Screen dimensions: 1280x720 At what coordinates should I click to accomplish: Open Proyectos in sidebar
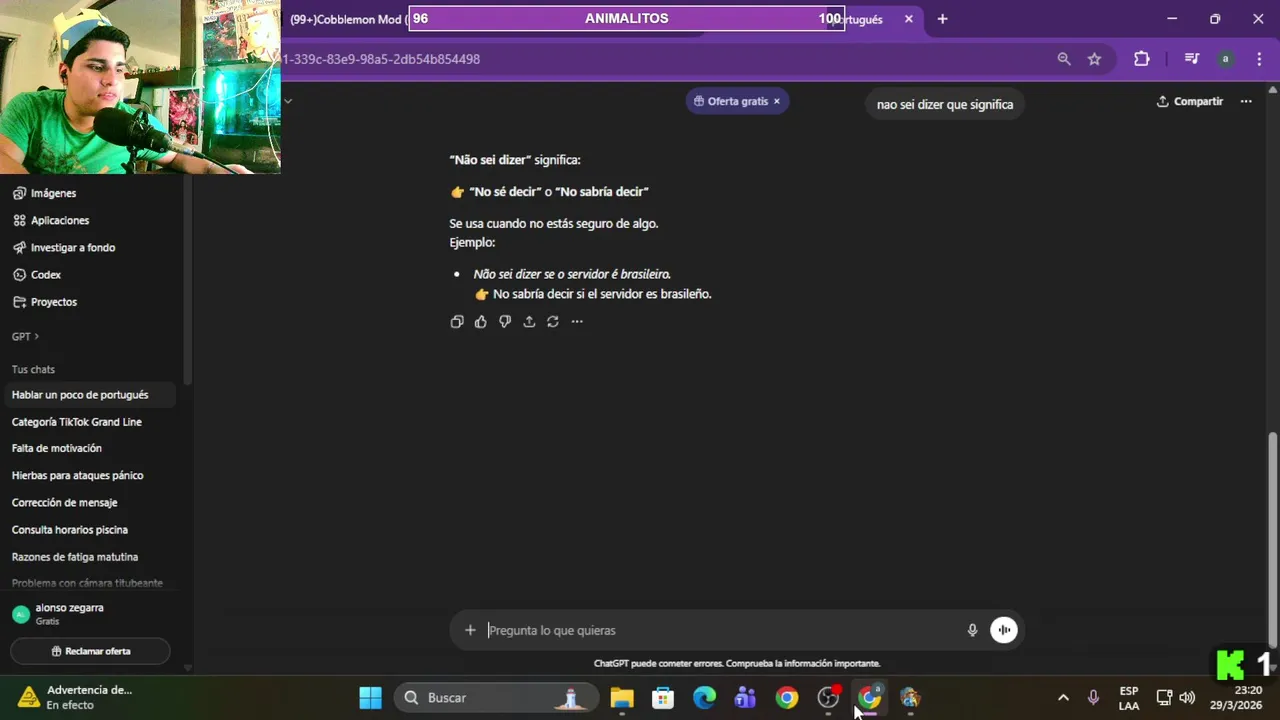pyautogui.click(x=53, y=301)
